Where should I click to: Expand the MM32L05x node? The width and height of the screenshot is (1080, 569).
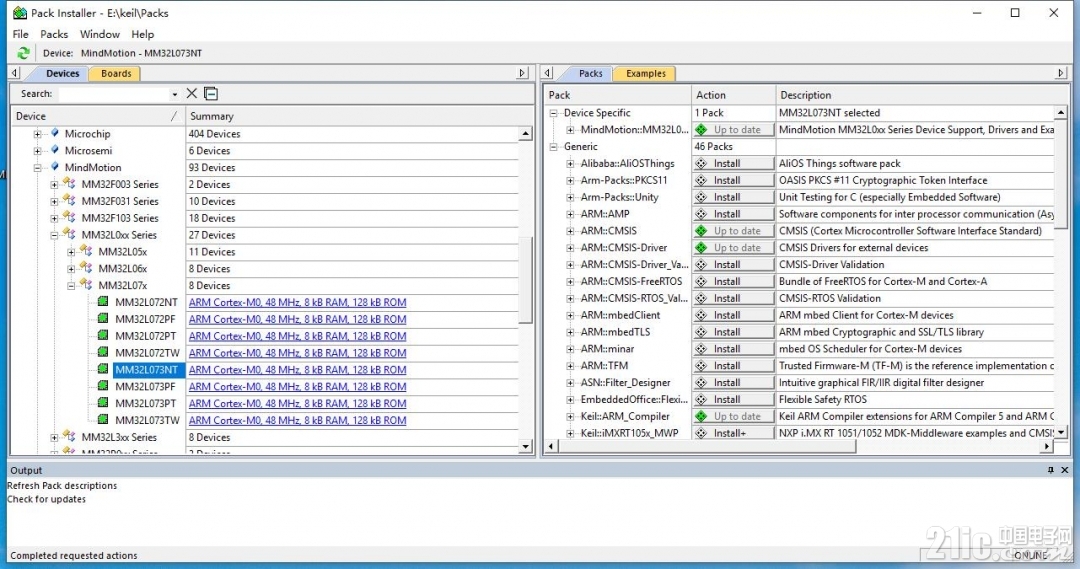point(71,251)
